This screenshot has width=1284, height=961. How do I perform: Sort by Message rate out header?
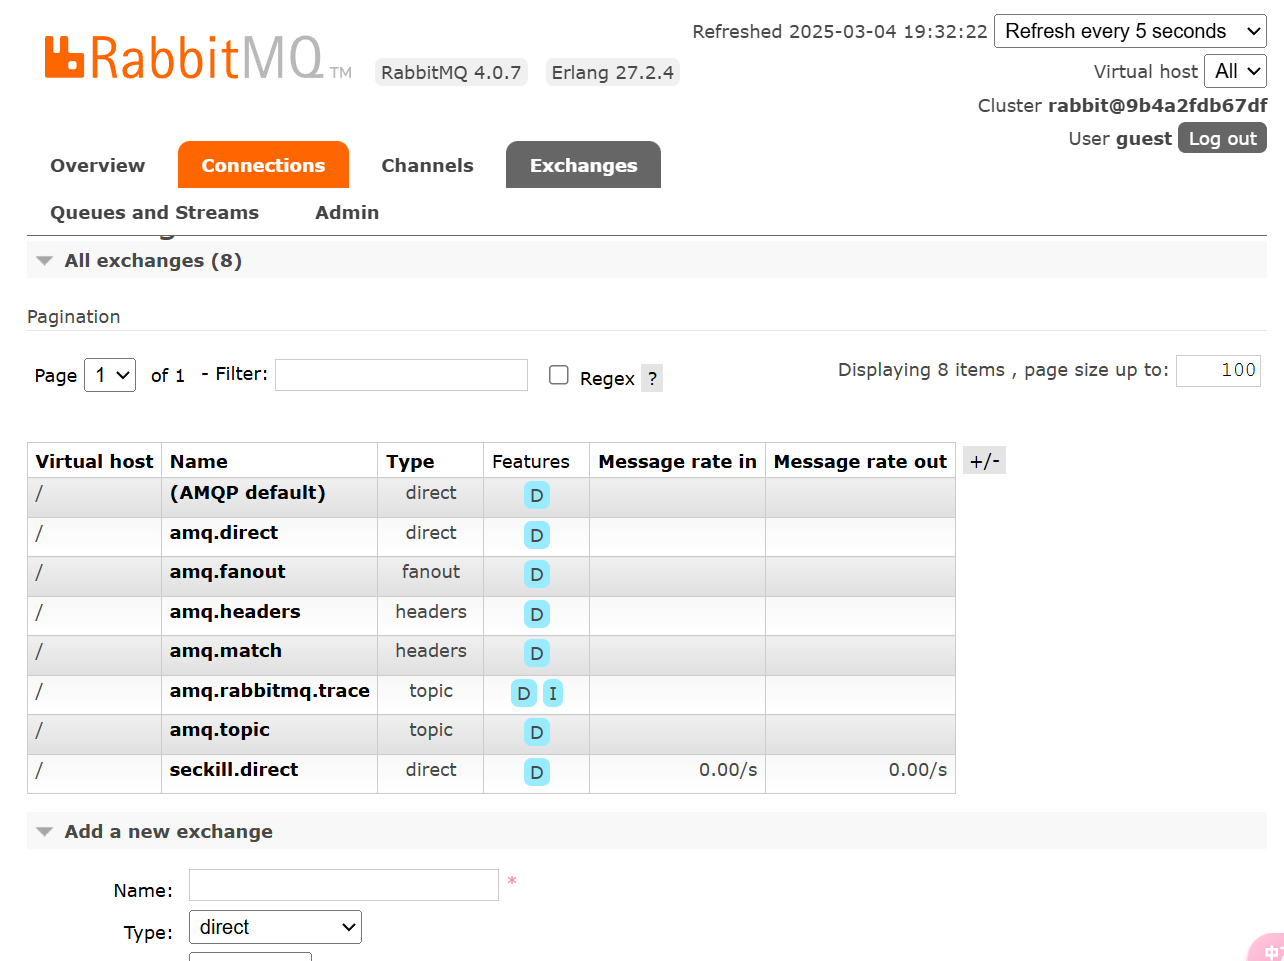[860, 461]
